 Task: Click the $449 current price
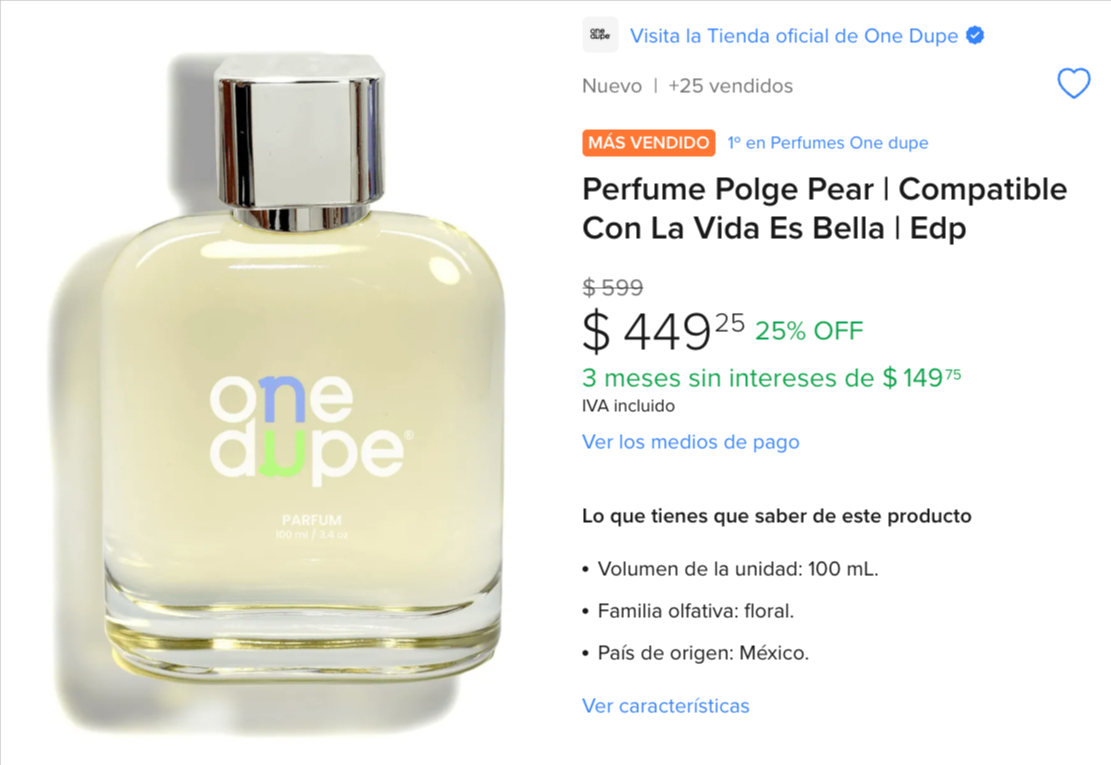point(663,331)
